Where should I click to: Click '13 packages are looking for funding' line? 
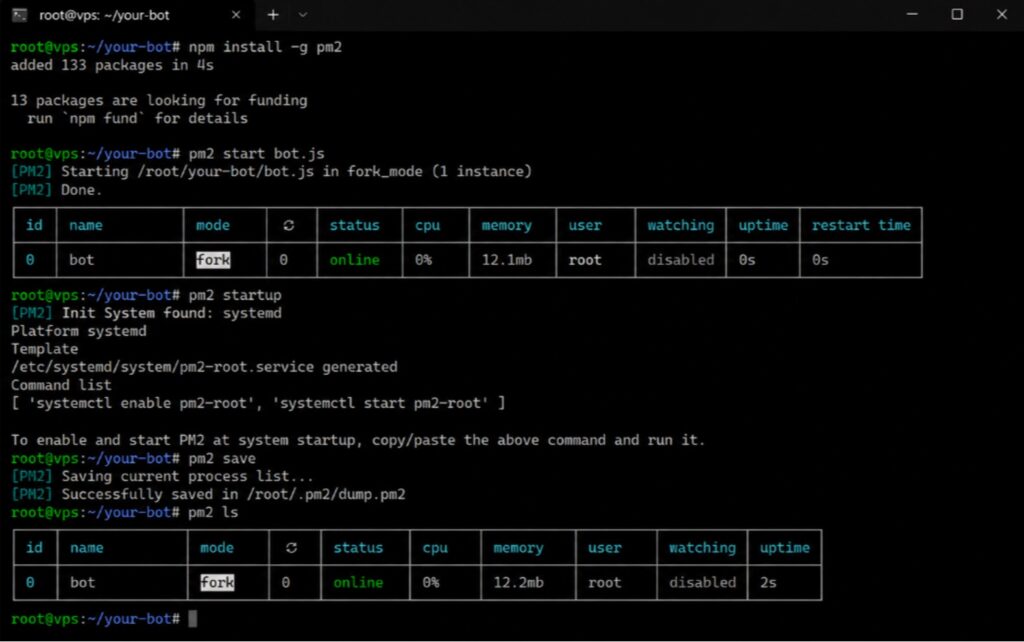159,101
